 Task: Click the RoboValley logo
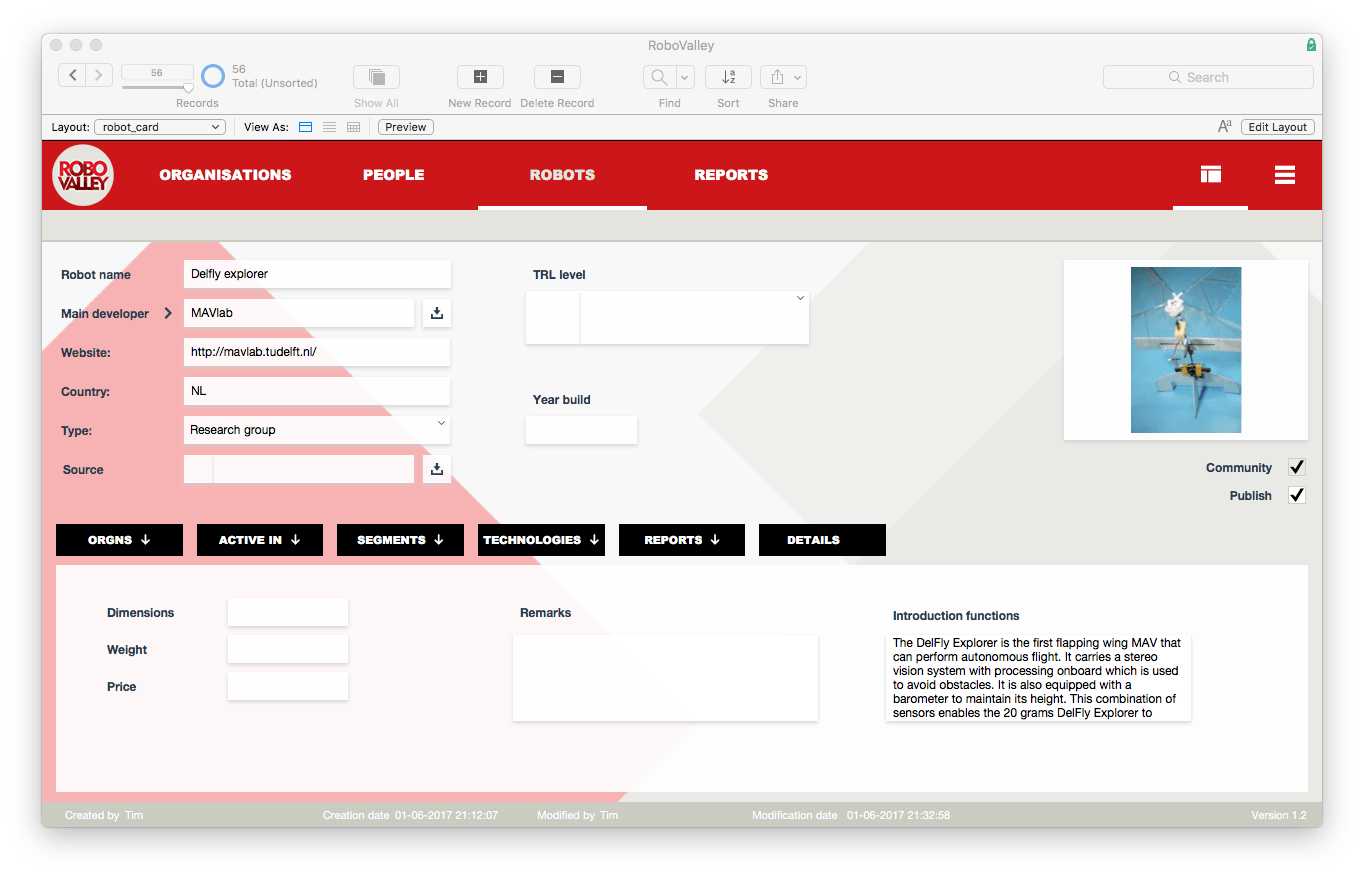coord(83,175)
